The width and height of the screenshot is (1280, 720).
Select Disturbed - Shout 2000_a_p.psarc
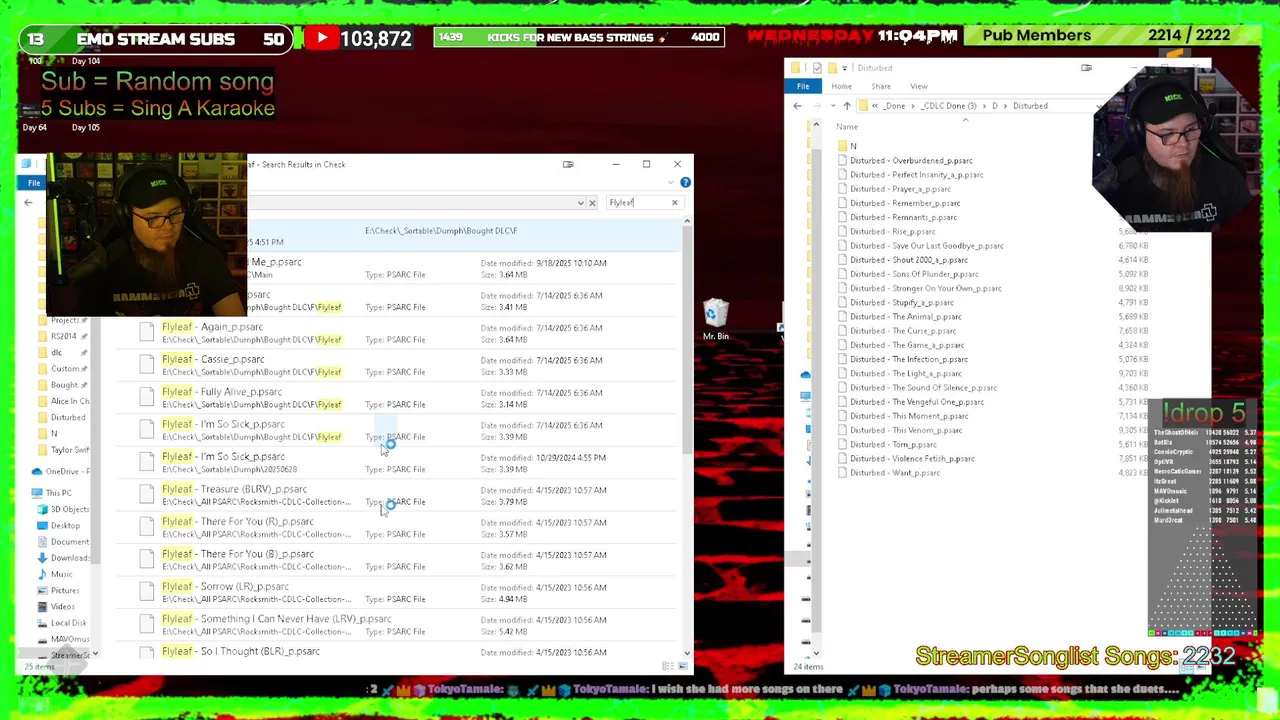[909, 260]
